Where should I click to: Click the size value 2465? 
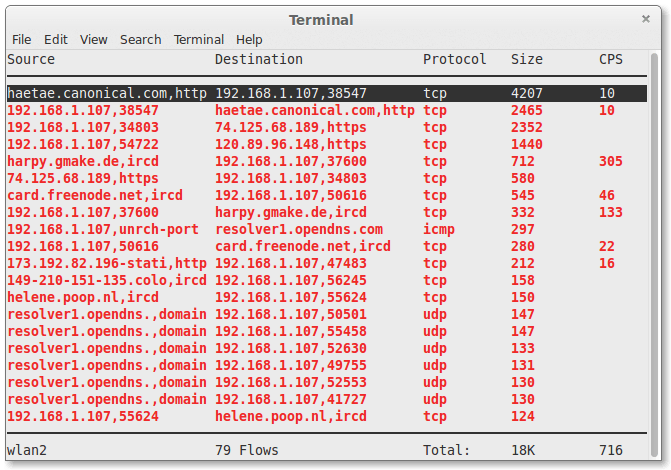pyautogui.click(x=527, y=110)
